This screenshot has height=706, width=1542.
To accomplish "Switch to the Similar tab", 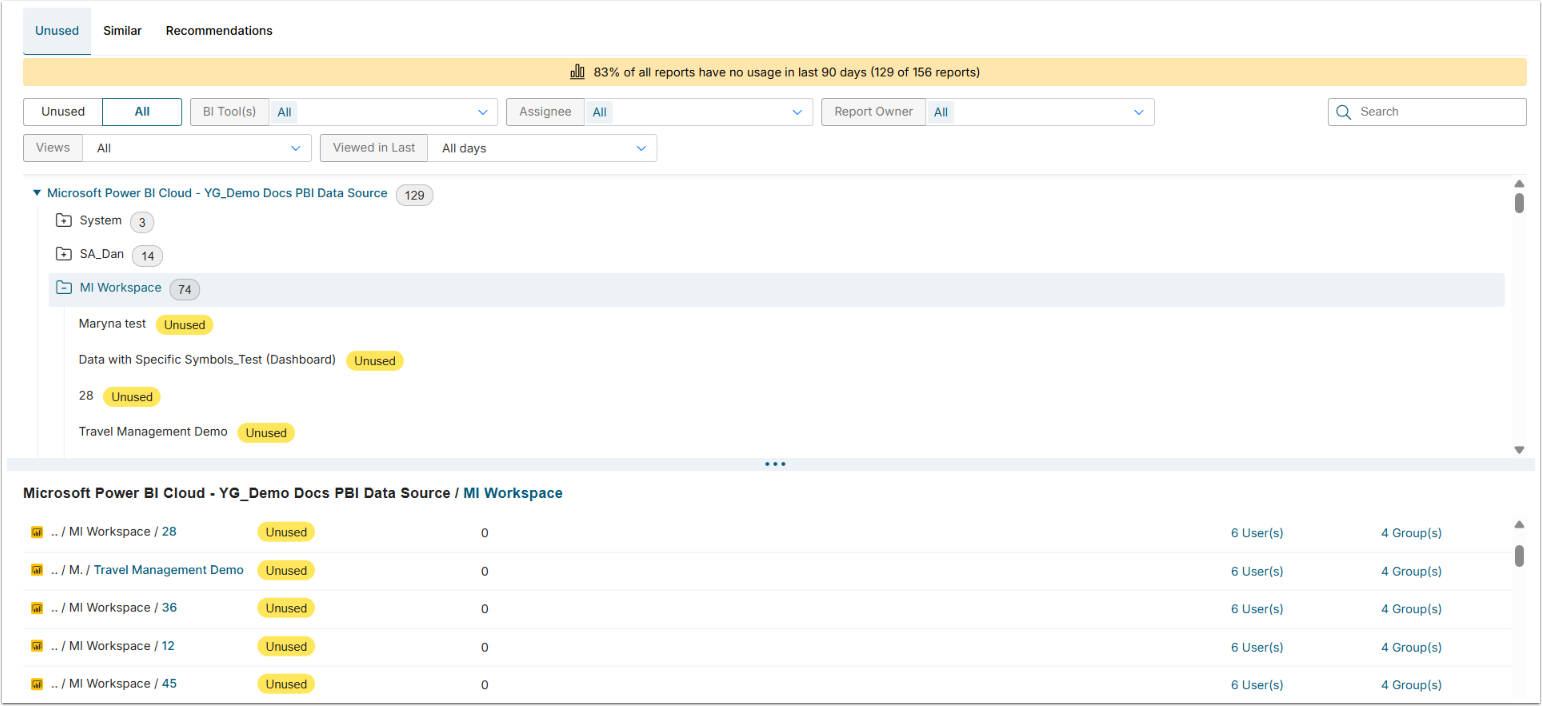I will point(122,31).
